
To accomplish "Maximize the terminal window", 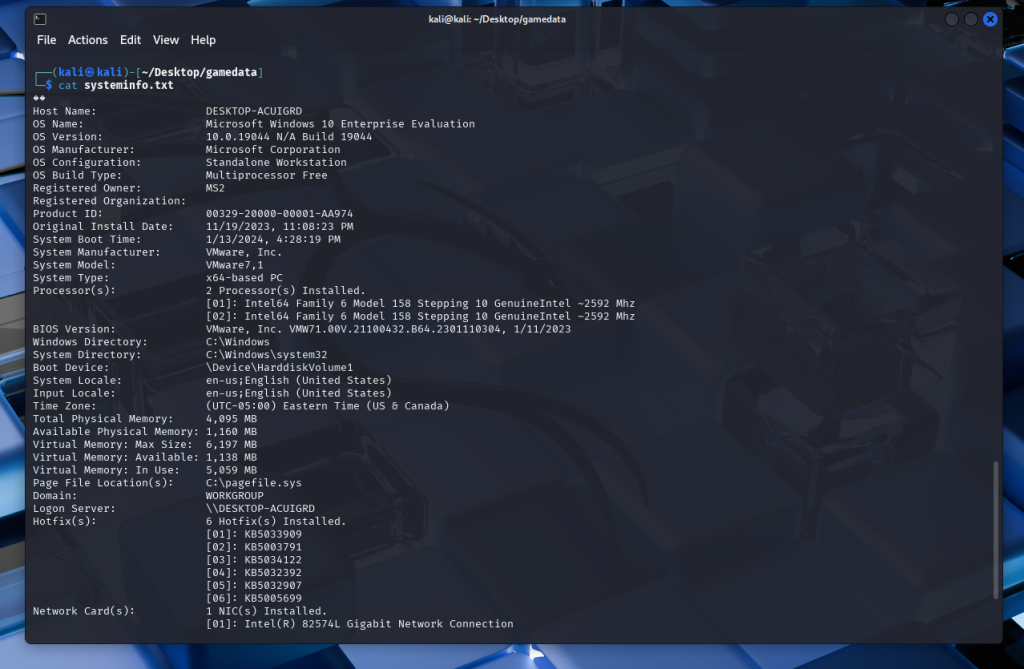I will (971, 19).
